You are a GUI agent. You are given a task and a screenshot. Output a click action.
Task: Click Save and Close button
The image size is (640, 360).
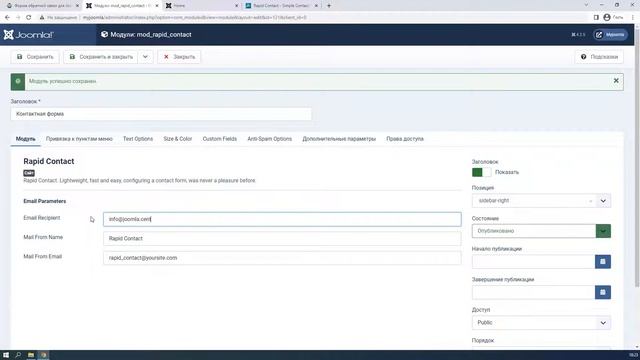point(101,57)
